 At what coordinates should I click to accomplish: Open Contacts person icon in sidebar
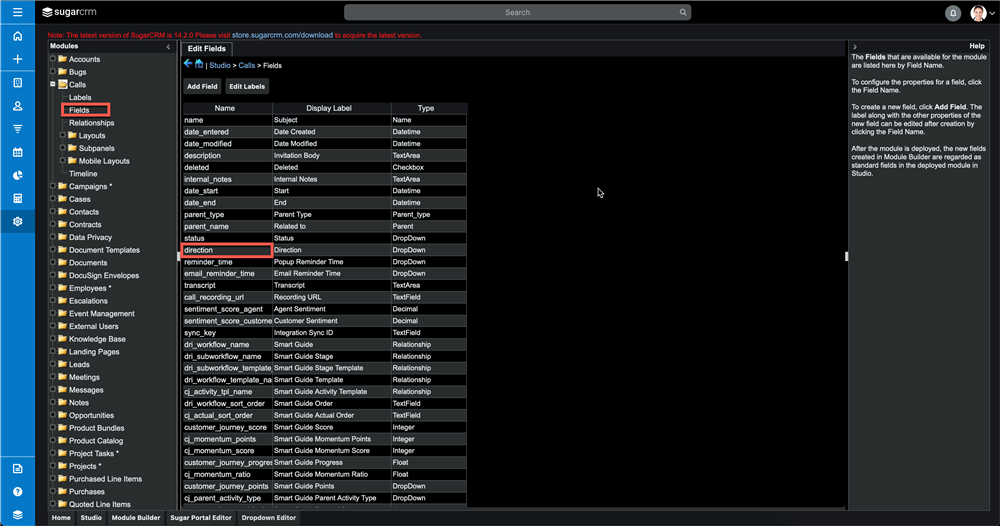pos(17,106)
